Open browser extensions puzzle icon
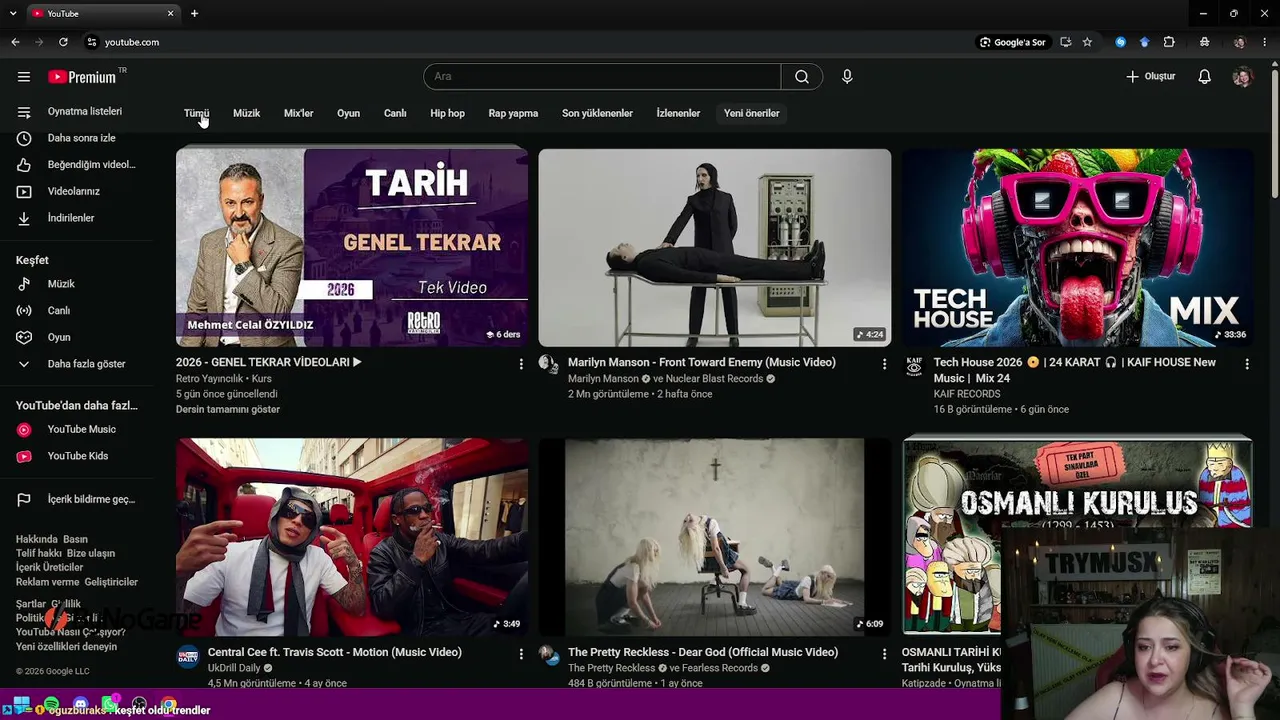The width and height of the screenshot is (1280, 720). point(1169,42)
